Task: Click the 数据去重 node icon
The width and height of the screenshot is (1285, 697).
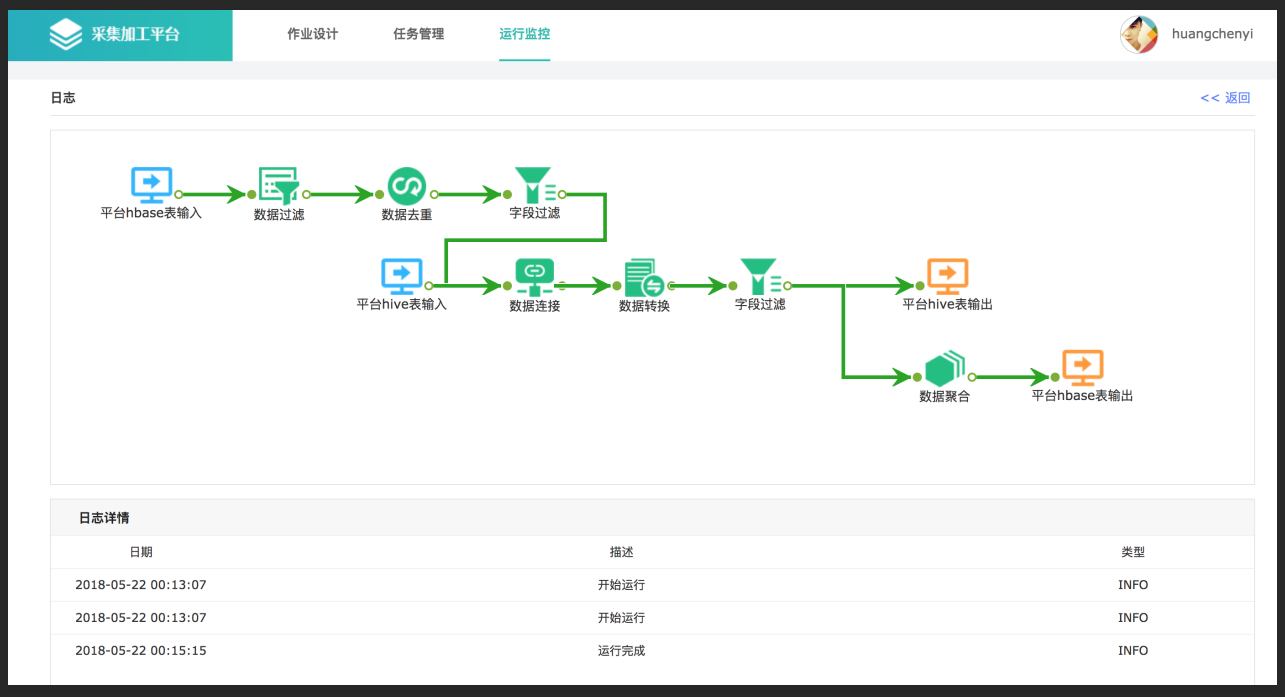Action: pyautogui.click(x=407, y=186)
